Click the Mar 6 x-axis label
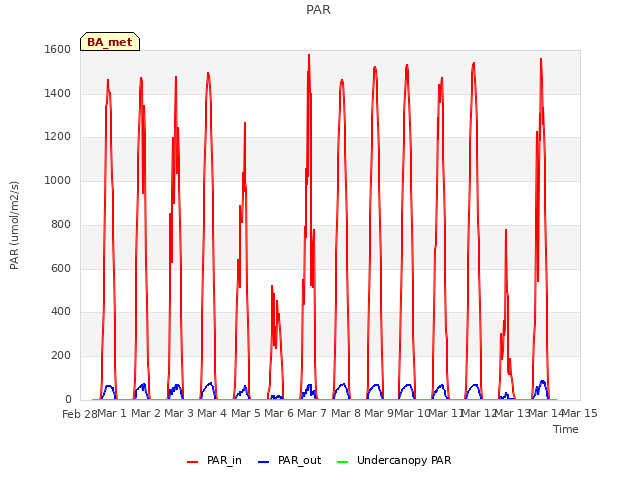Image resolution: width=640 pixels, height=480 pixels. point(279,413)
